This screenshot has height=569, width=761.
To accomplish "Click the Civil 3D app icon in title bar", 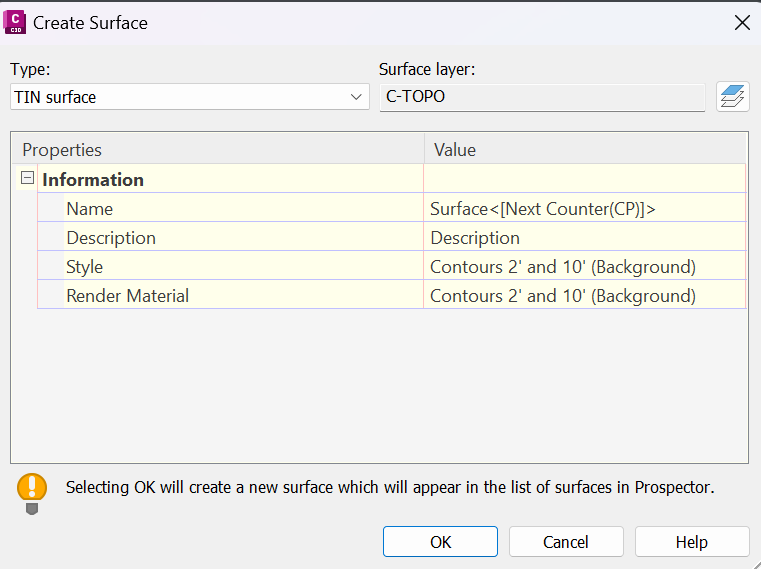I will pyautogui.click(x=16, y=22).
